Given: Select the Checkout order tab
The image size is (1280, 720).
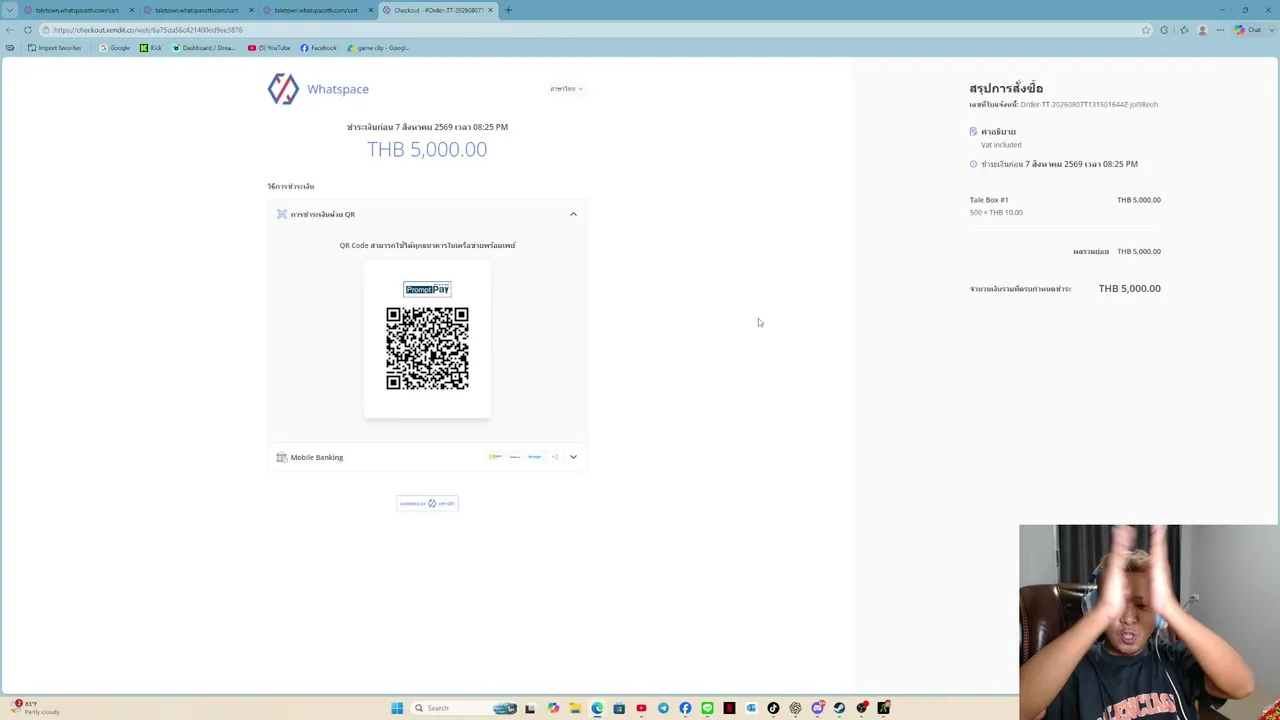Looking at the screenshot, I should tap(436, 10).
